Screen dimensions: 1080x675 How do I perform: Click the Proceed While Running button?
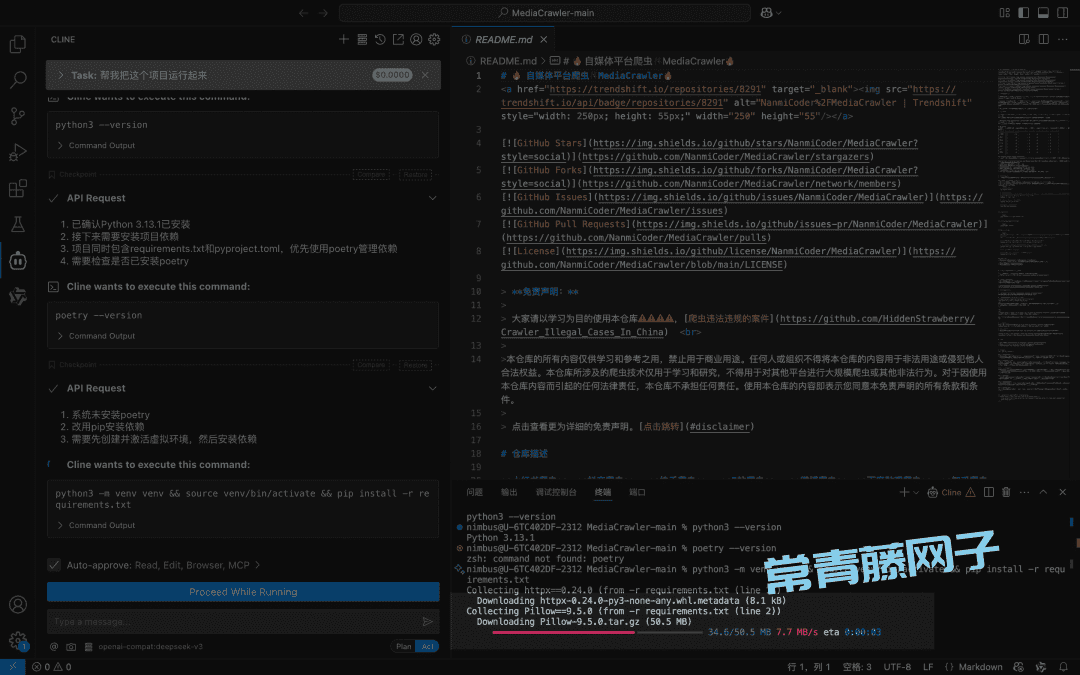click(x=243, y=592)
